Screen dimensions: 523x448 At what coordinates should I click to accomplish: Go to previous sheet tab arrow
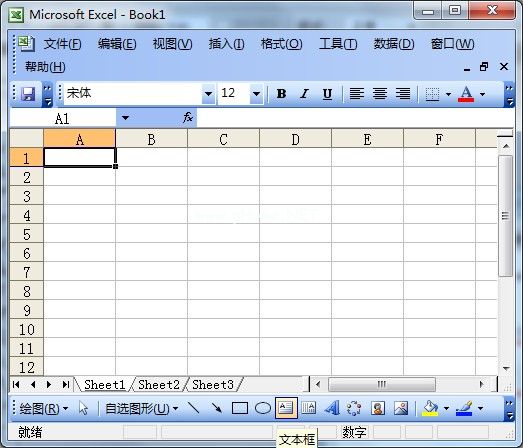[33, 385]
